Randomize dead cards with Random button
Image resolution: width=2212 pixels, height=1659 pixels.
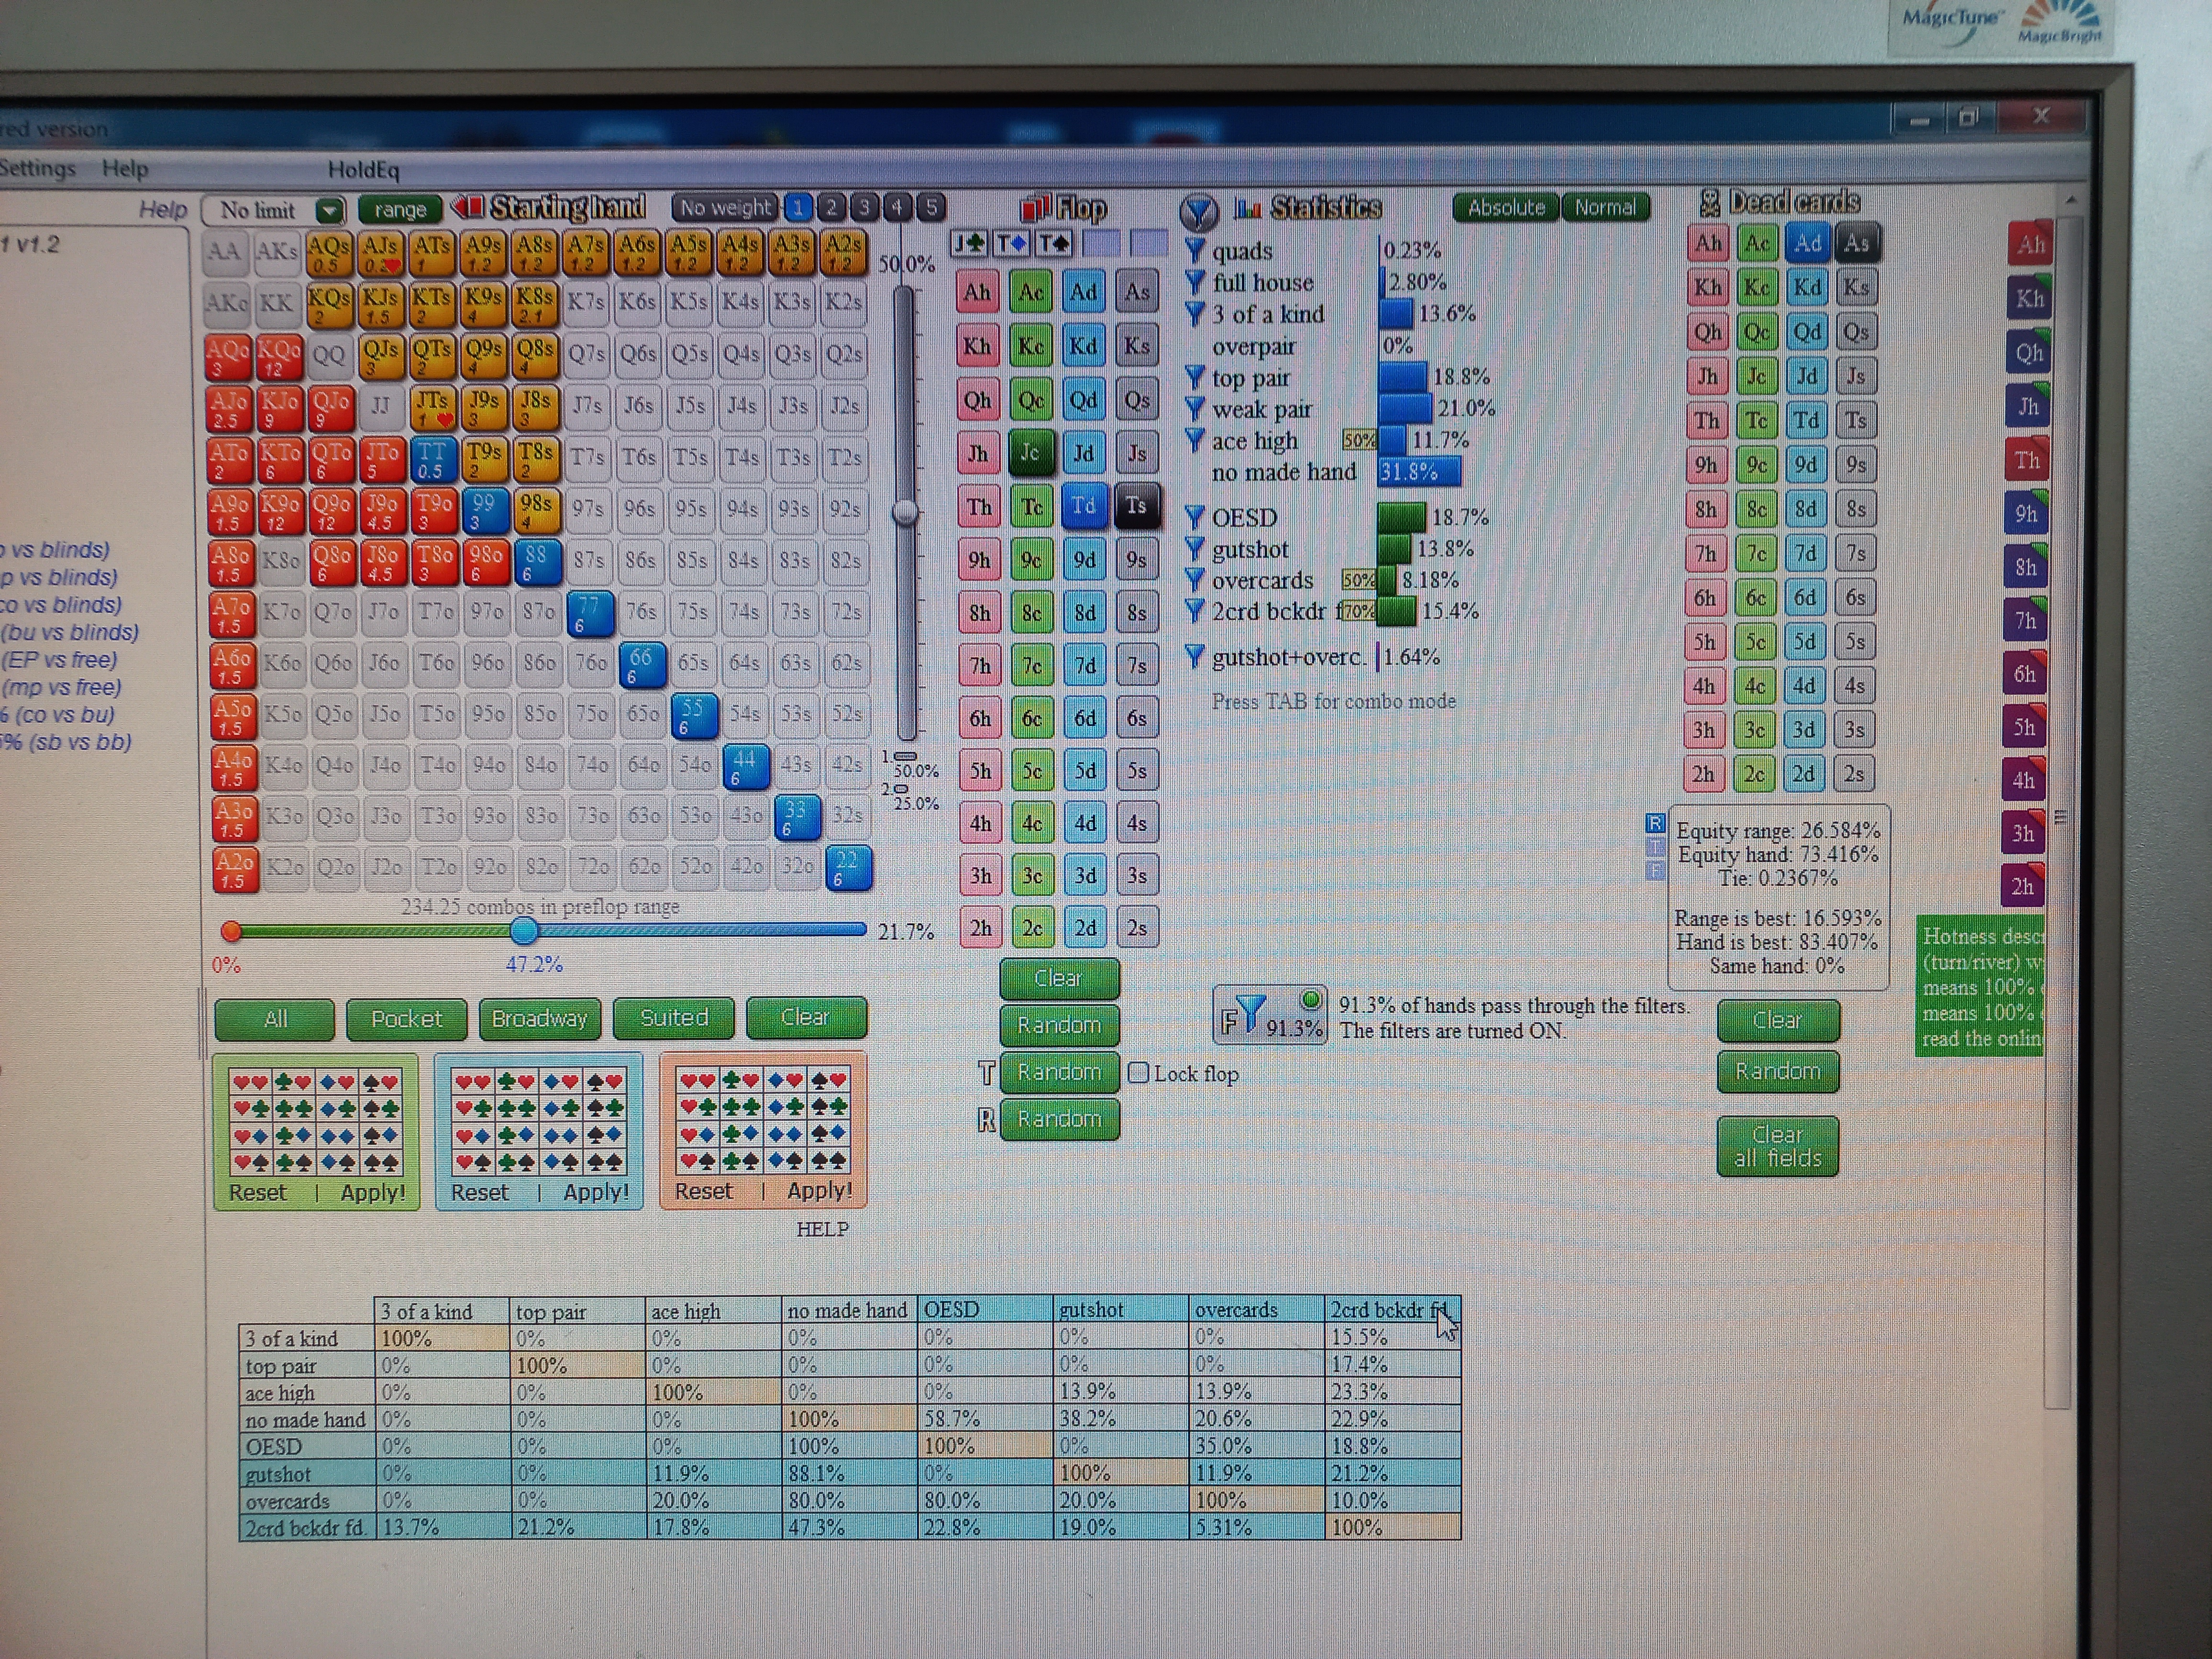tap(1778, 1071)
